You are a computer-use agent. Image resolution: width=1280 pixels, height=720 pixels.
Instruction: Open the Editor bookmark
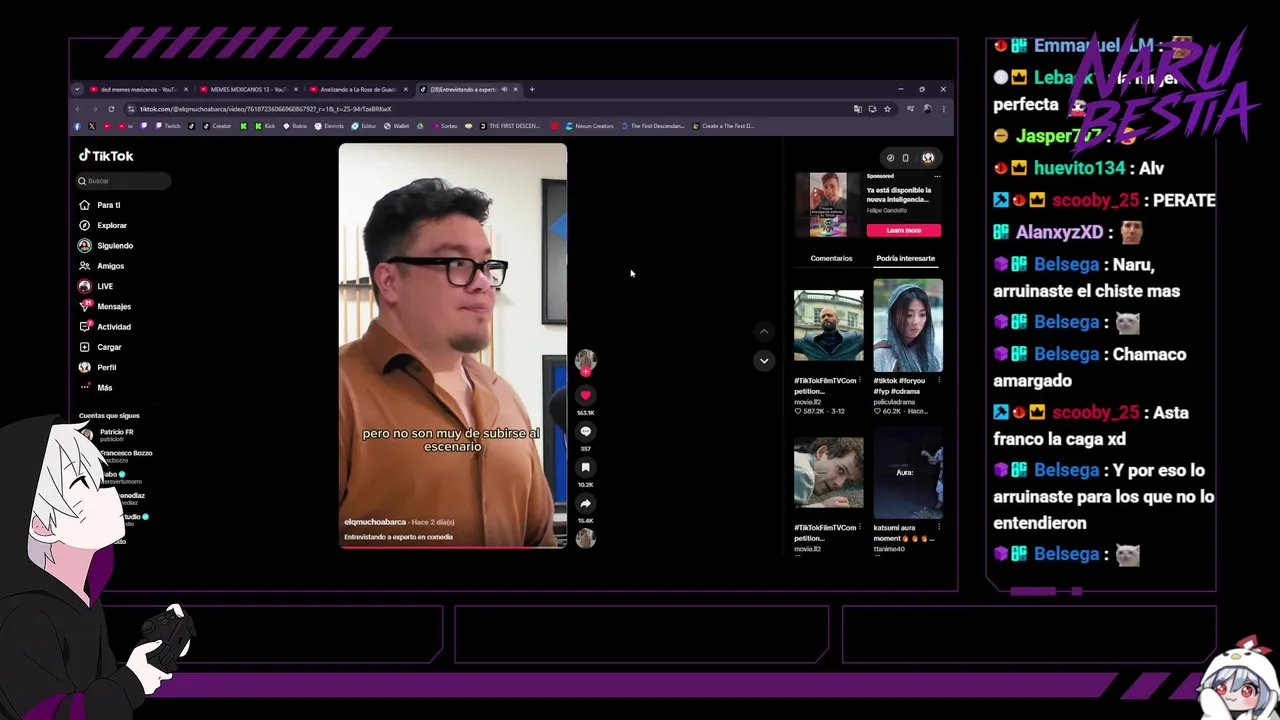point(363,126)
